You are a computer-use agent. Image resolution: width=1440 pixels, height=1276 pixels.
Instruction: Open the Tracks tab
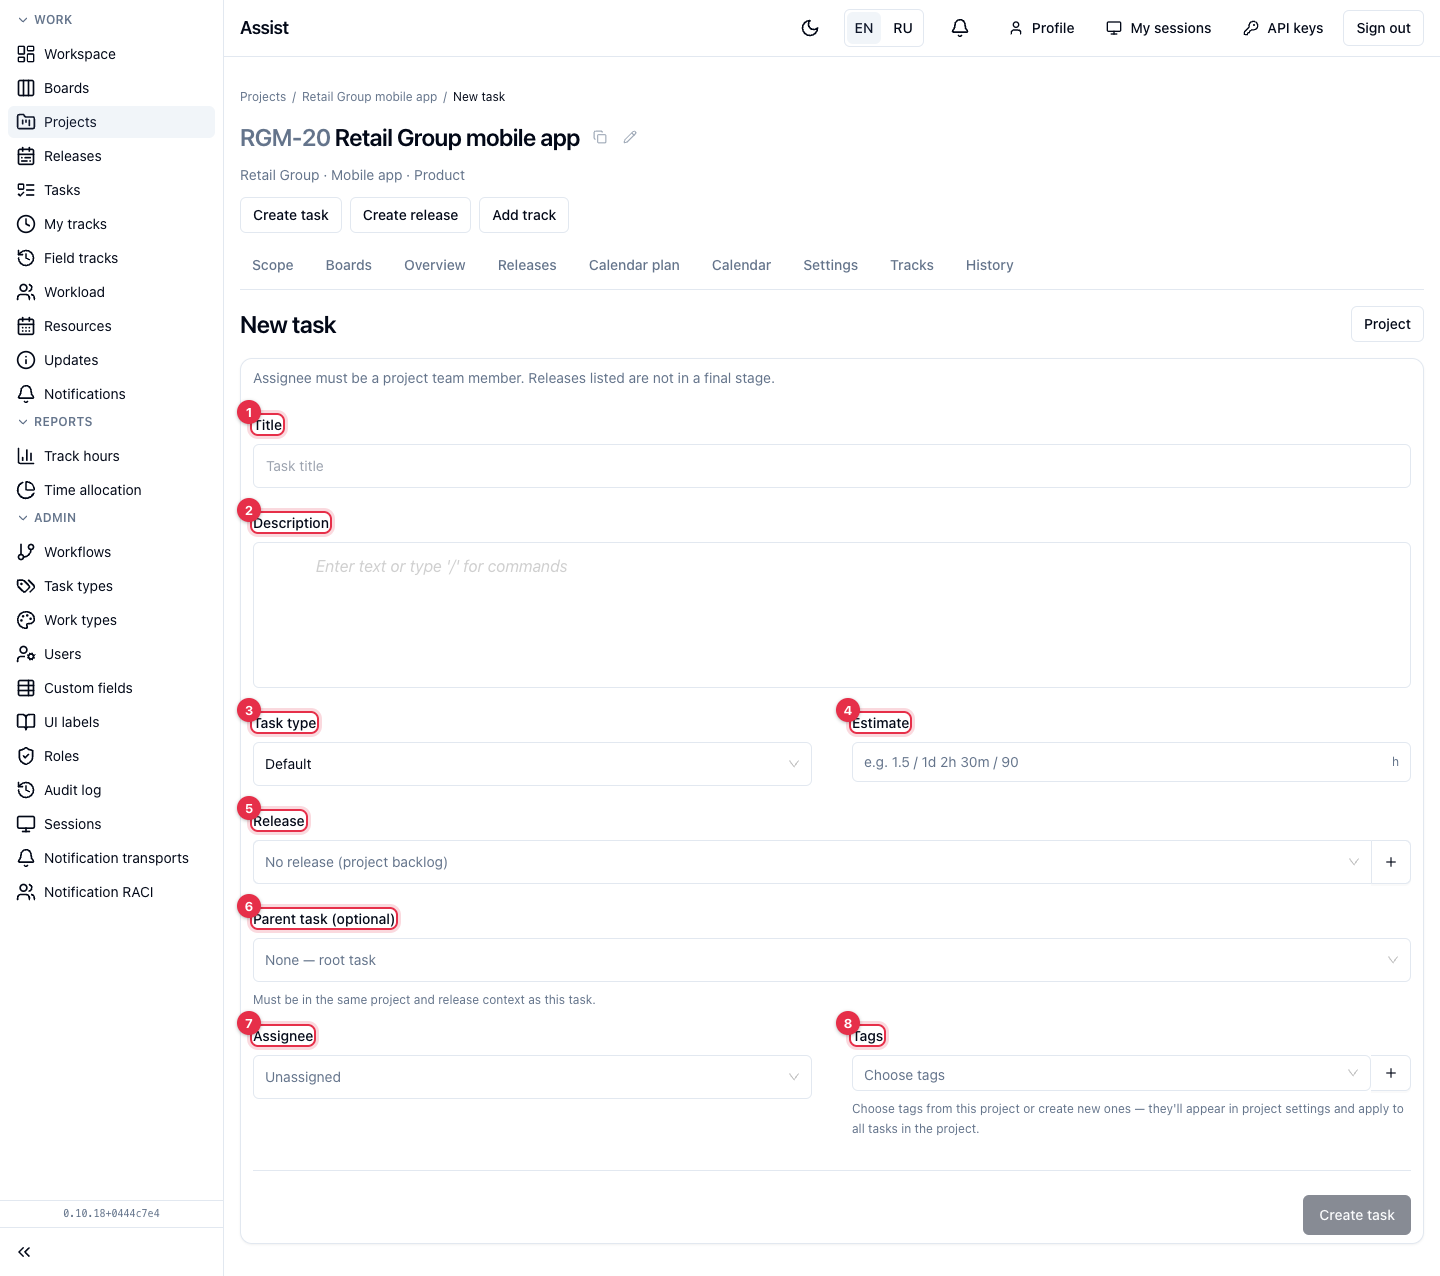point(912,265)
